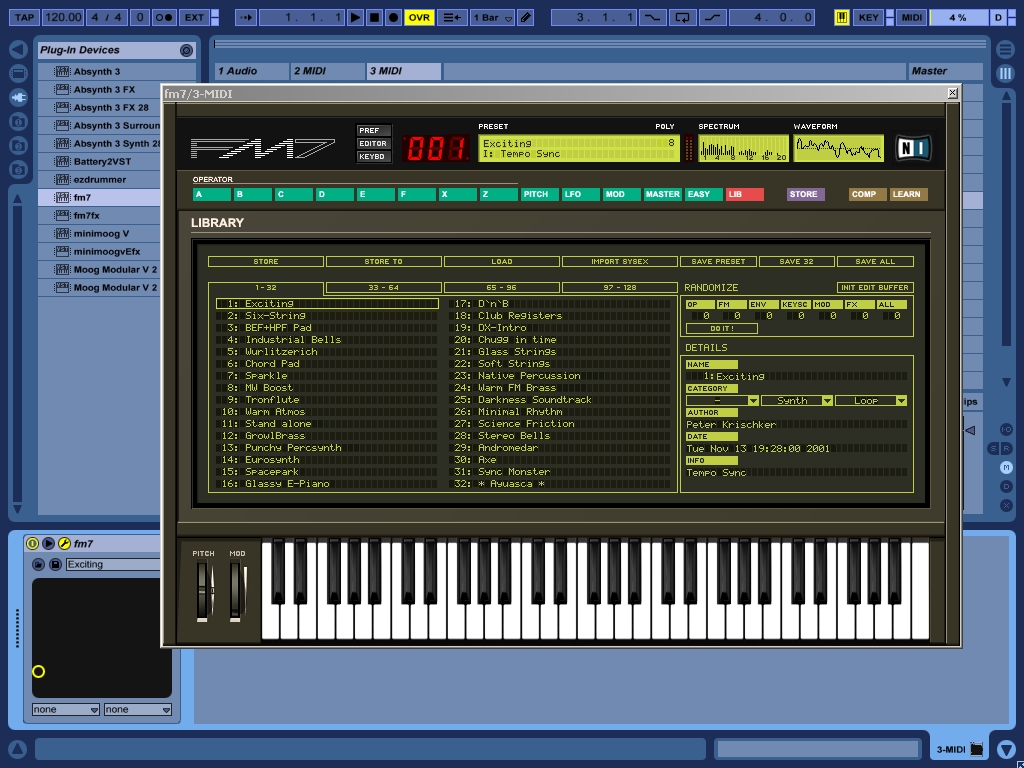Open the MASTER page in FM7
The width and height of the screenshot is (1024, 768).
pyautogui.click(x=663, y=195)
